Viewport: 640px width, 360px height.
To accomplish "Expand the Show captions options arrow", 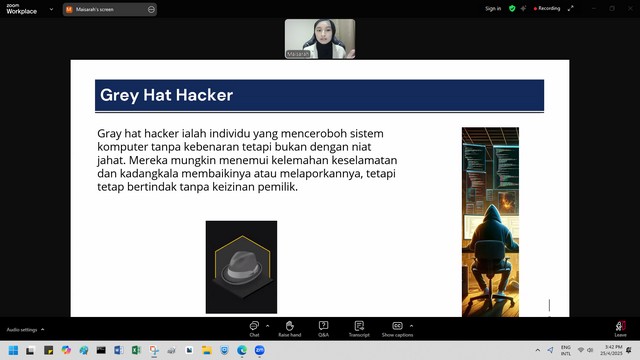I will [x=411, y=326].
